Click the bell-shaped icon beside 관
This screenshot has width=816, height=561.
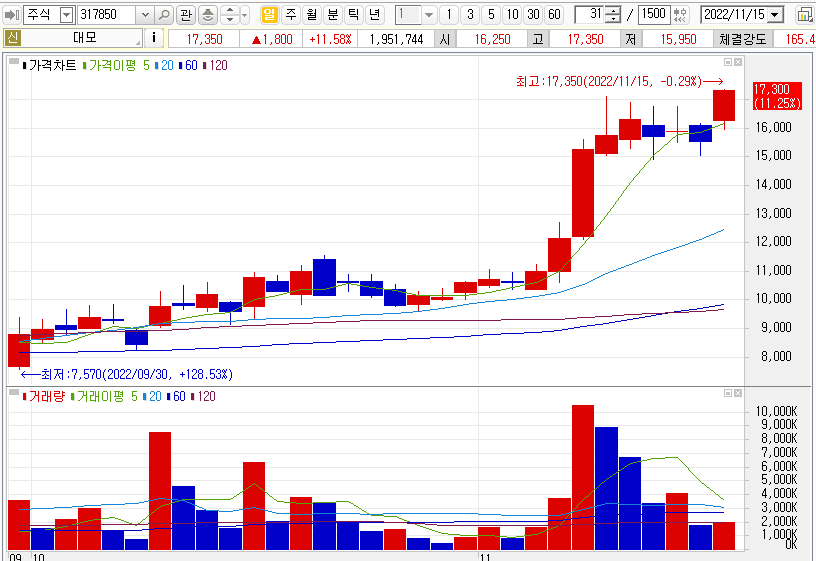[208, 15]
